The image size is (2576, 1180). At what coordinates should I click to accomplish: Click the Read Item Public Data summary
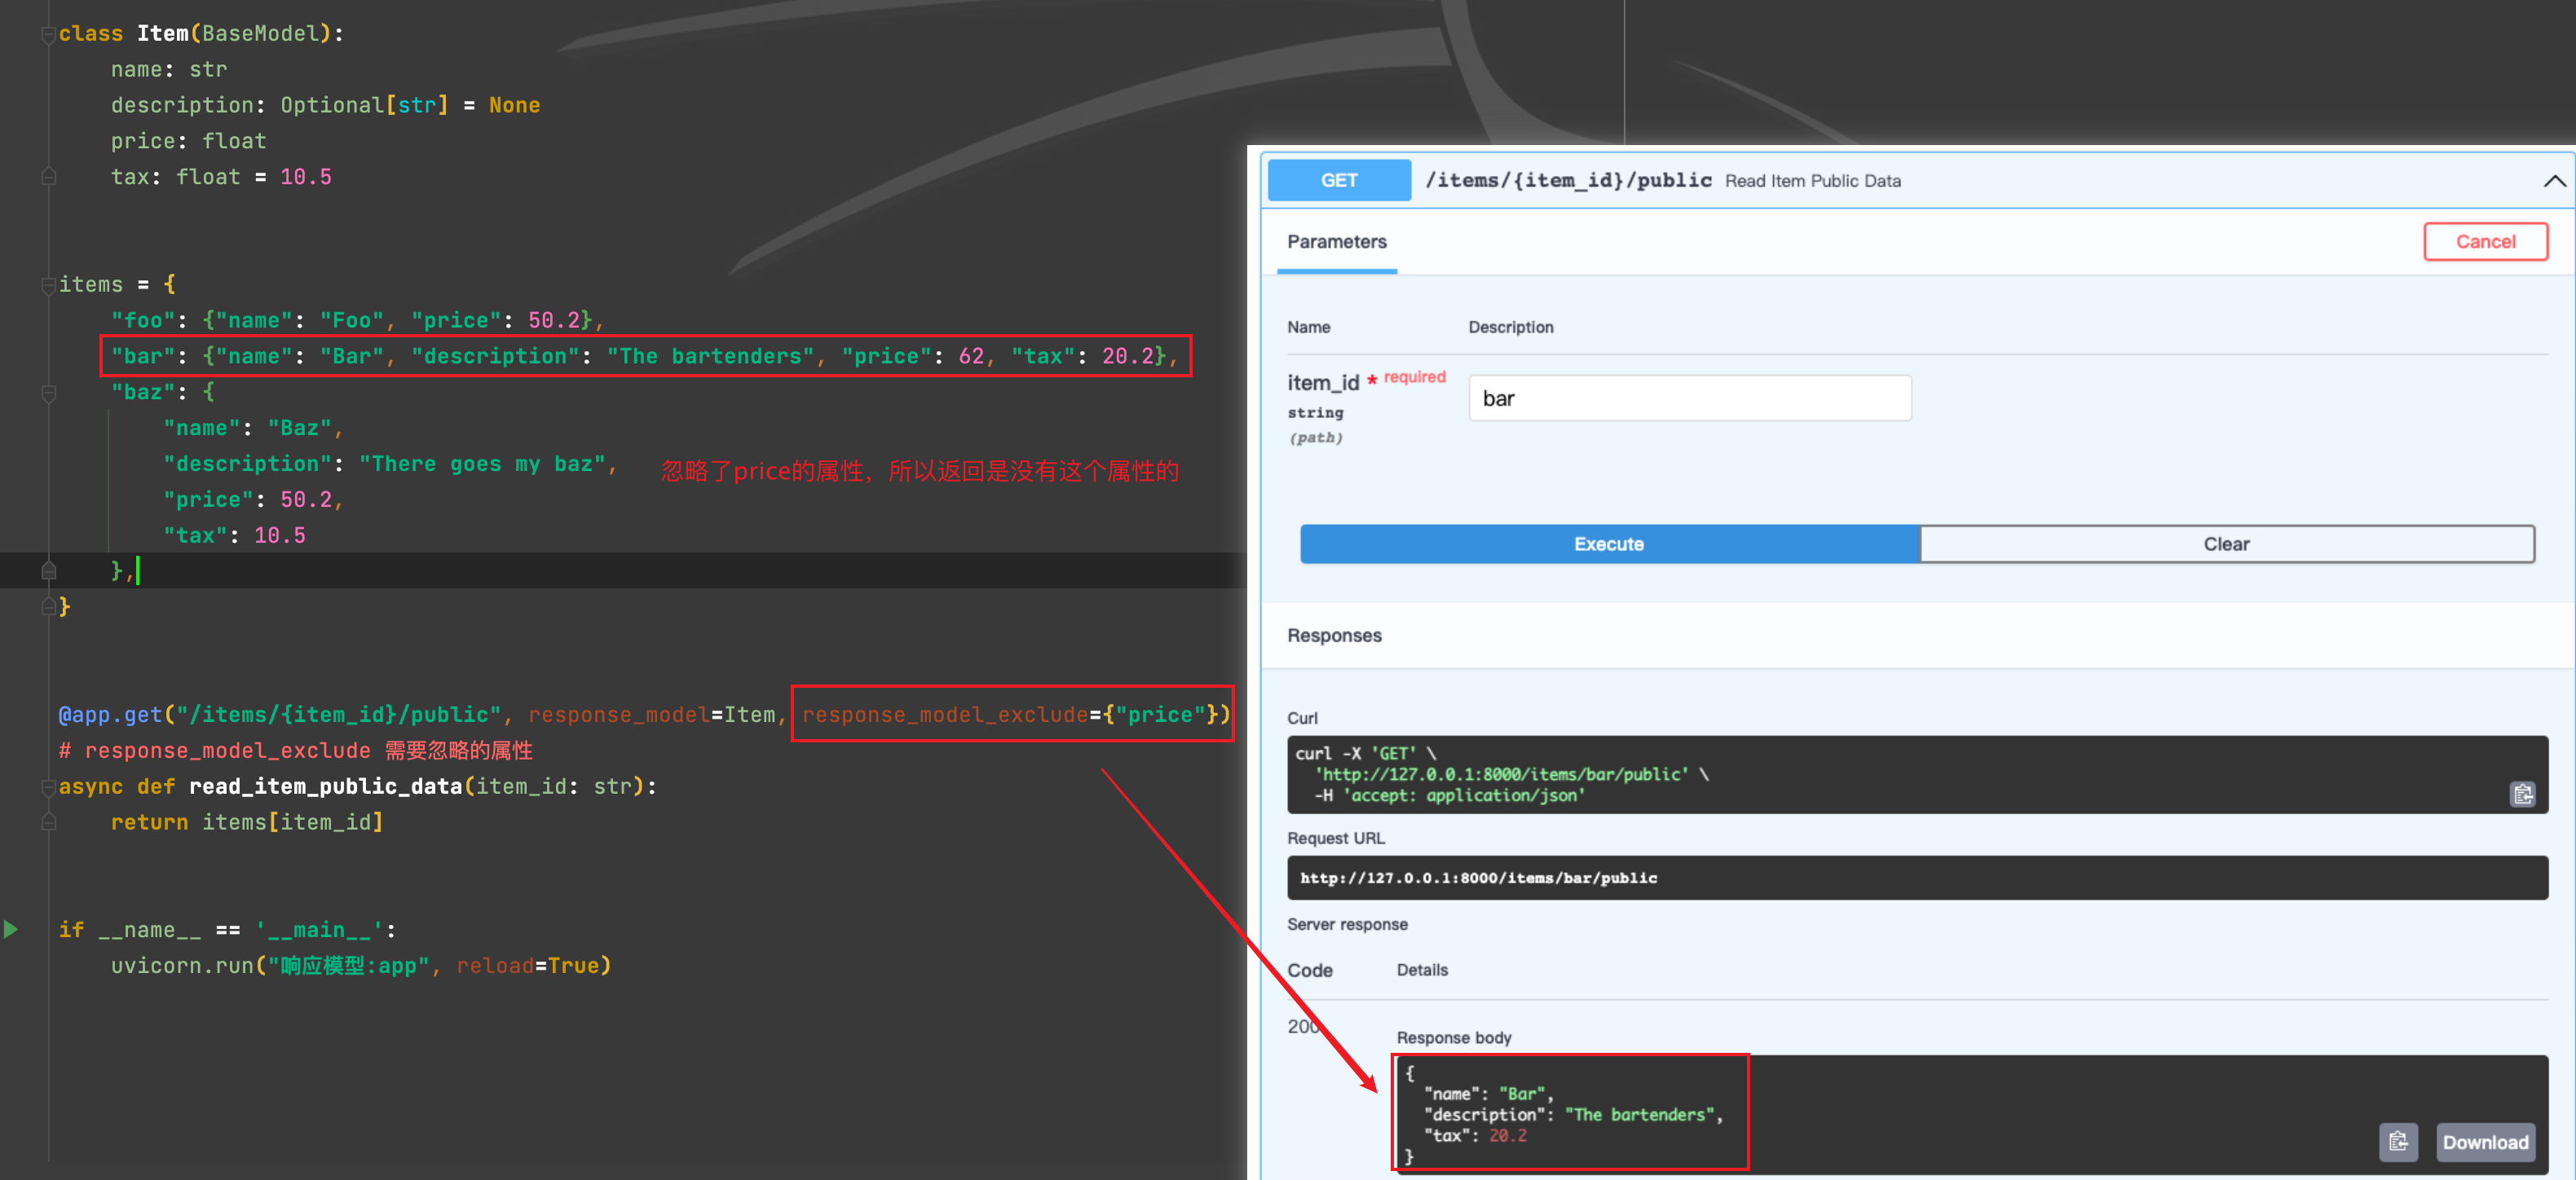coord(1812,181)
